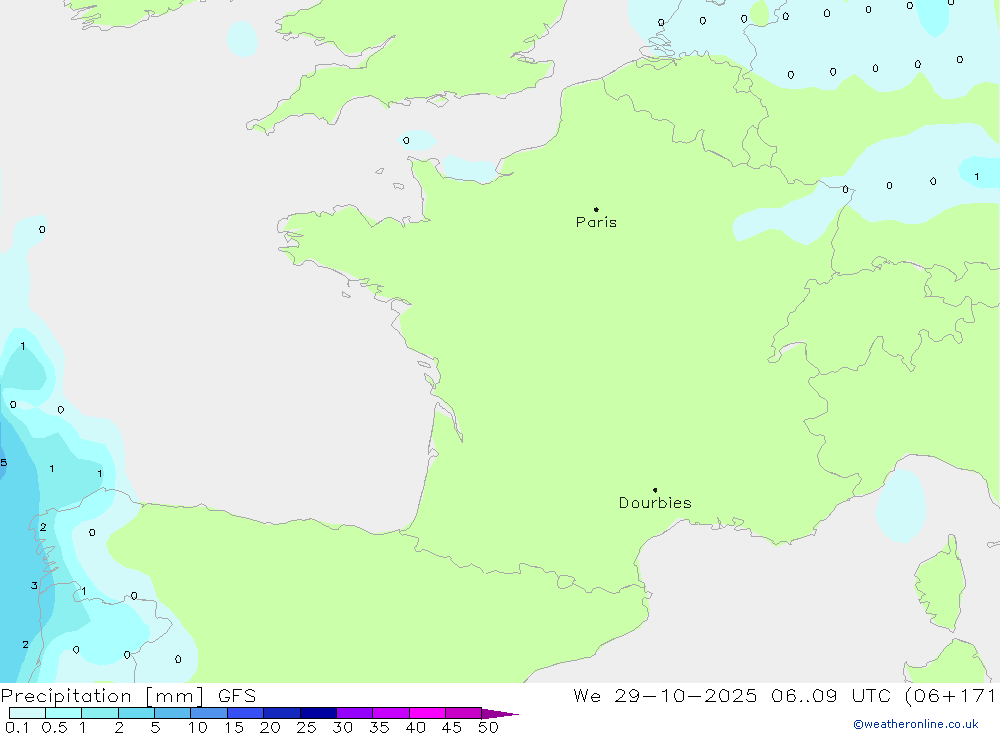
Task: Pick the blue 10–15 mm legend swatch
Action: [x=209, y=713]
